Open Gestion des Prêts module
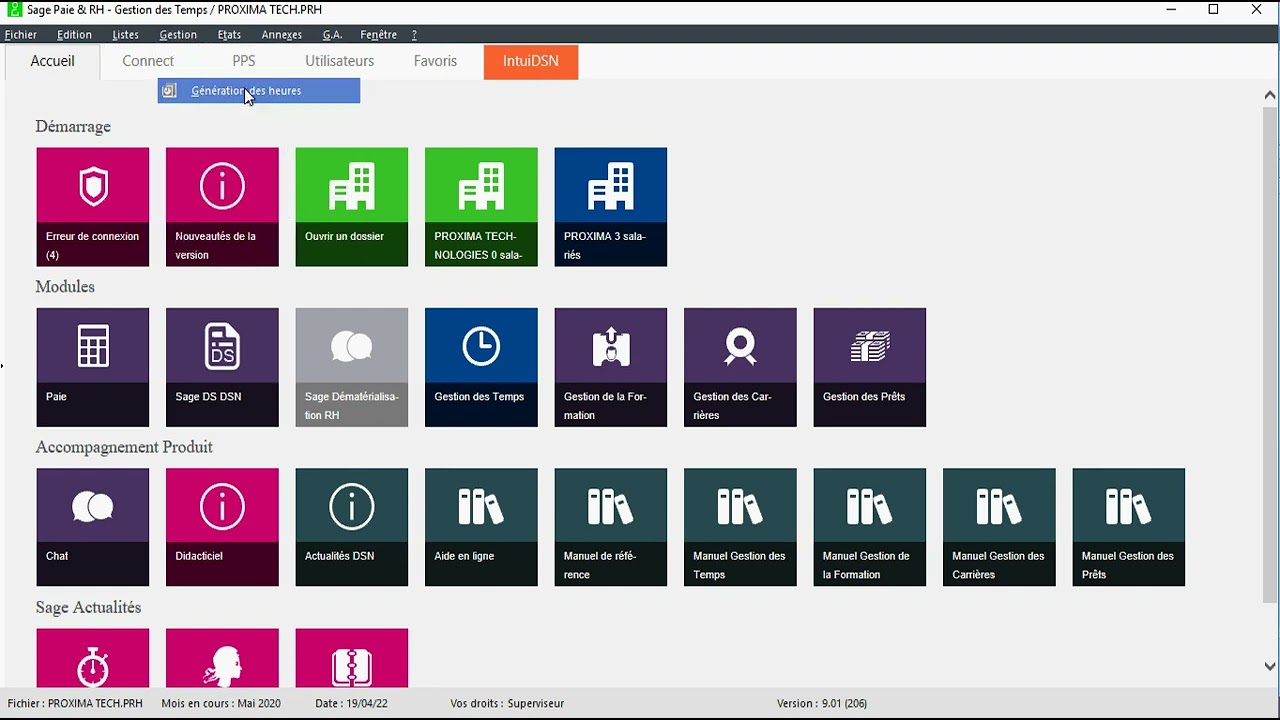Screen dimensions: 1280x720 (869, 367)
